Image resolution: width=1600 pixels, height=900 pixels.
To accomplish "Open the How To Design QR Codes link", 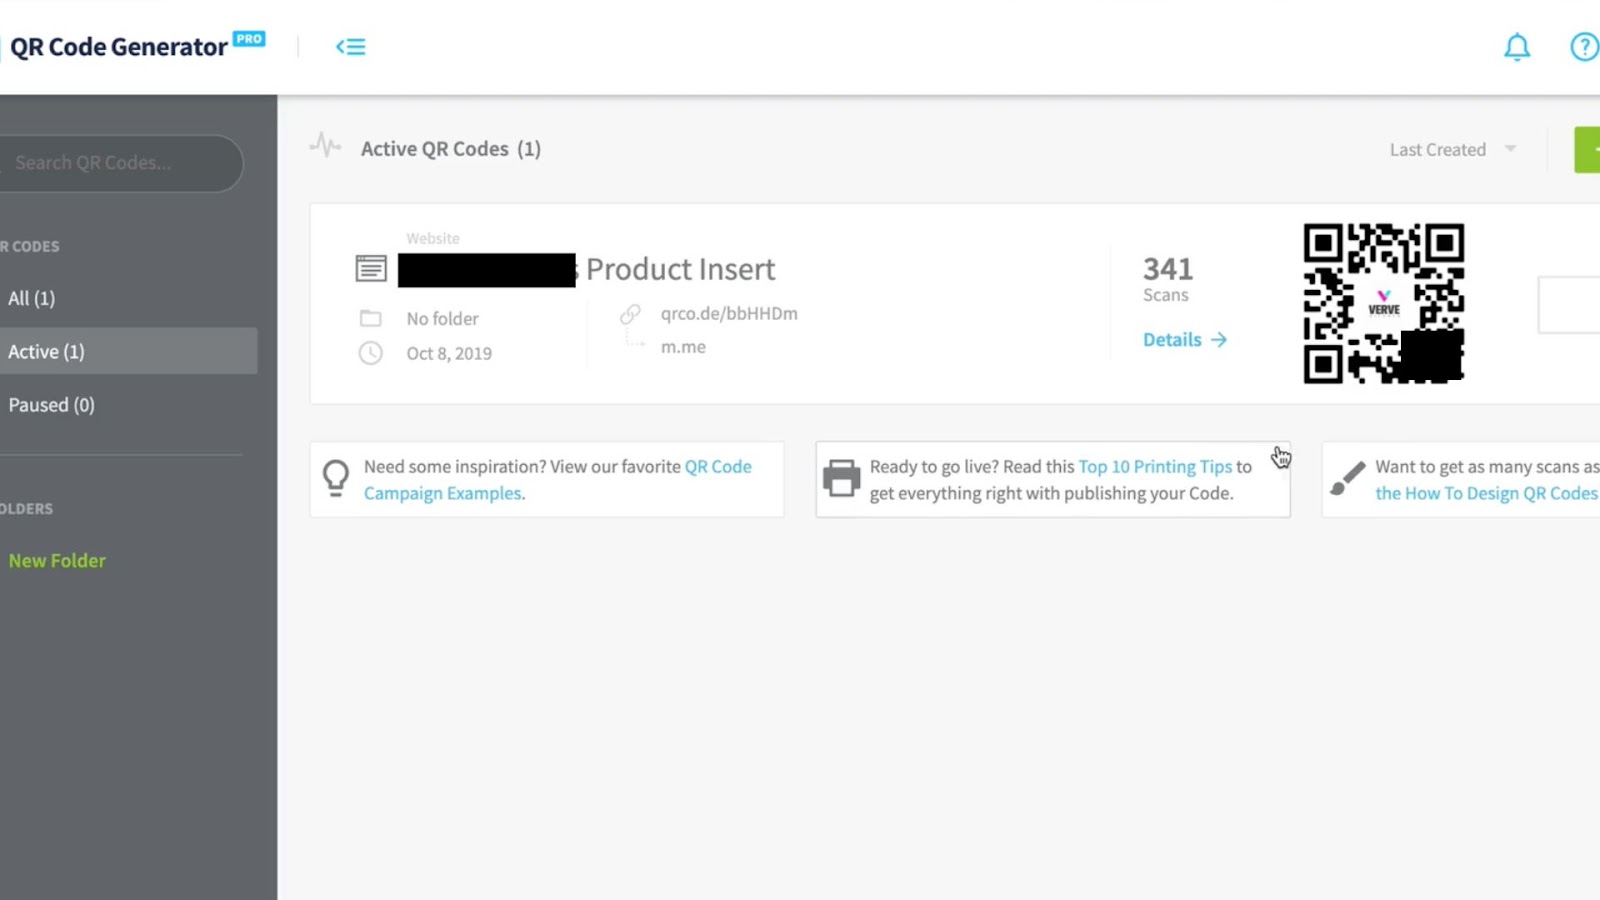I will click(1487, 493).
